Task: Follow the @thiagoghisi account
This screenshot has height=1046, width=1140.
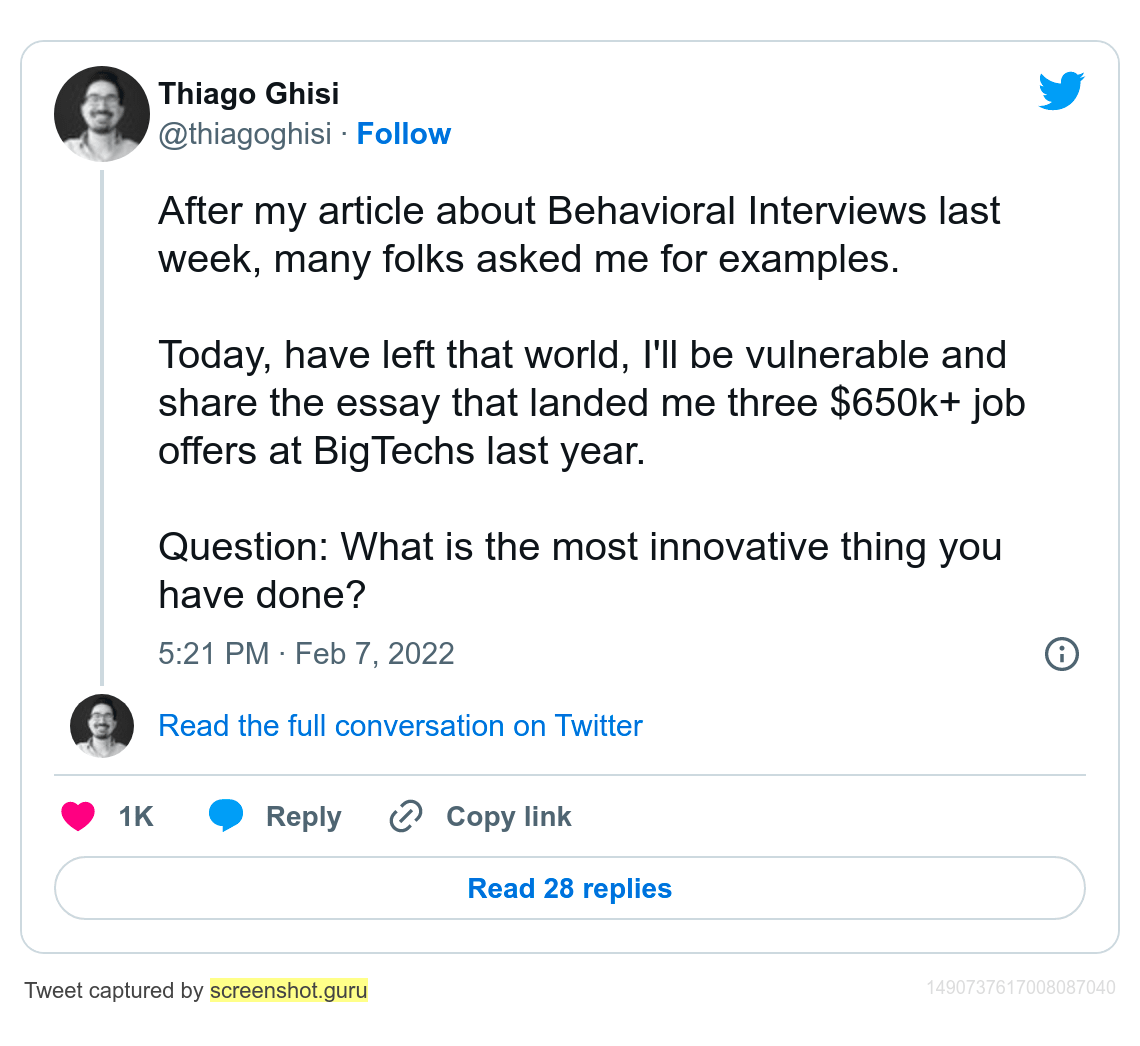Action: tap(403, 134)
